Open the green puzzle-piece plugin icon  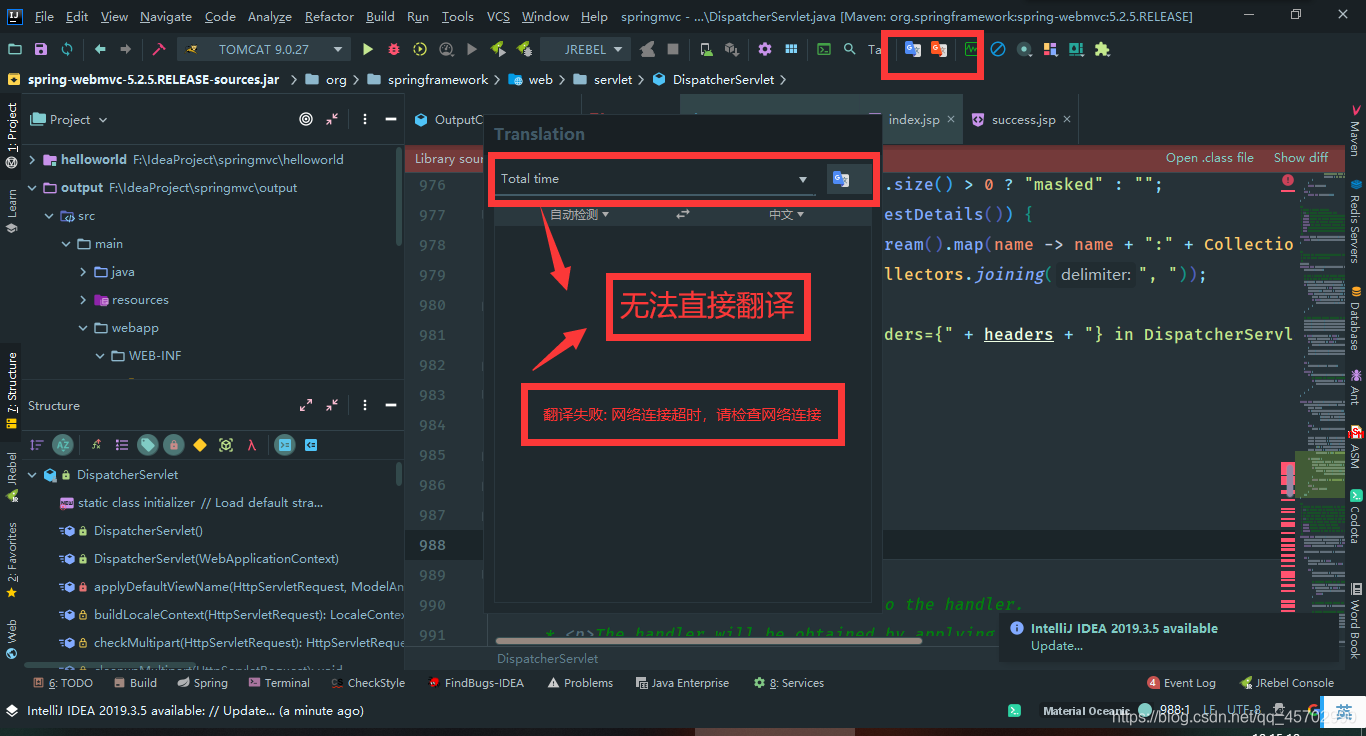(x=1102, y=49)
